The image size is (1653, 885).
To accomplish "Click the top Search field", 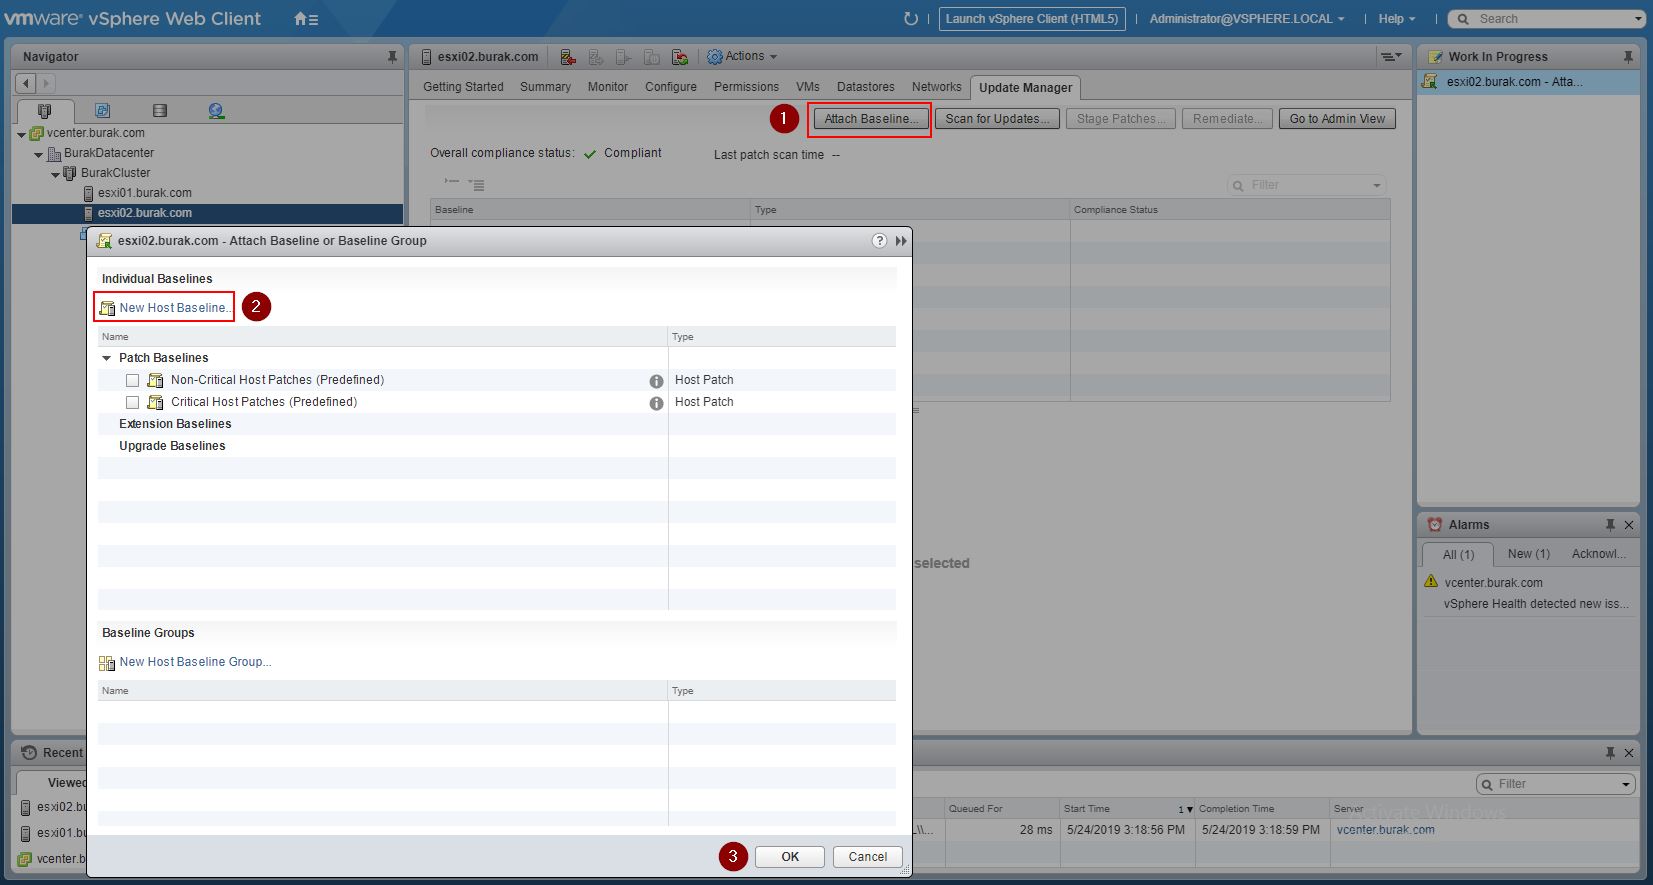I will pyautogui.click(x=1546, y=19).
